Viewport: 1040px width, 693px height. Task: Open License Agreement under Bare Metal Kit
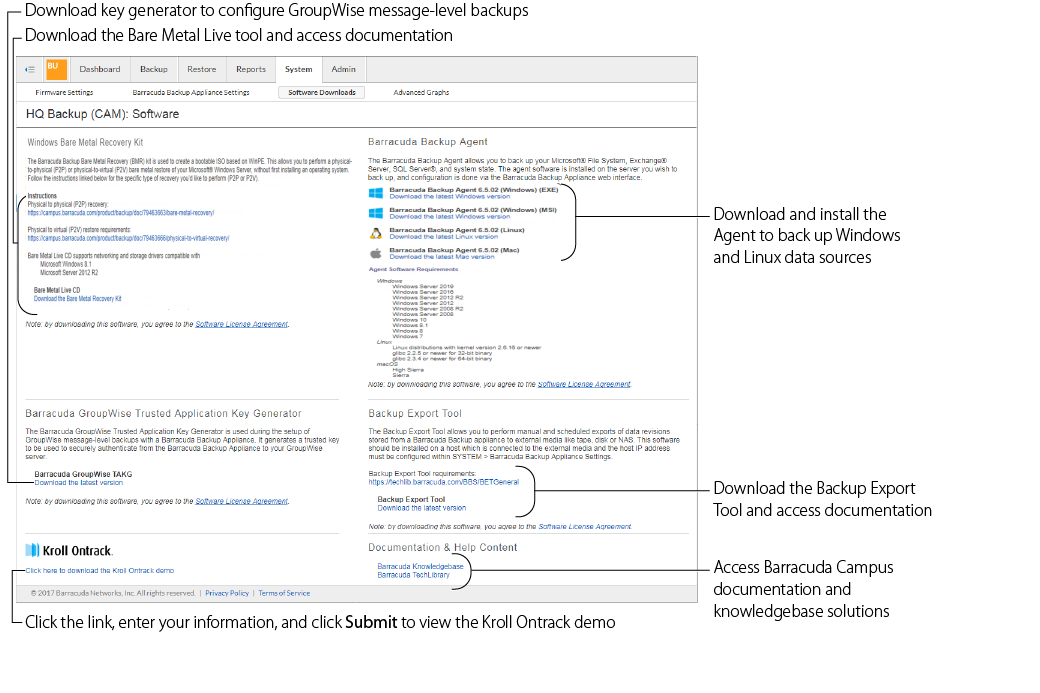(241, 324)
